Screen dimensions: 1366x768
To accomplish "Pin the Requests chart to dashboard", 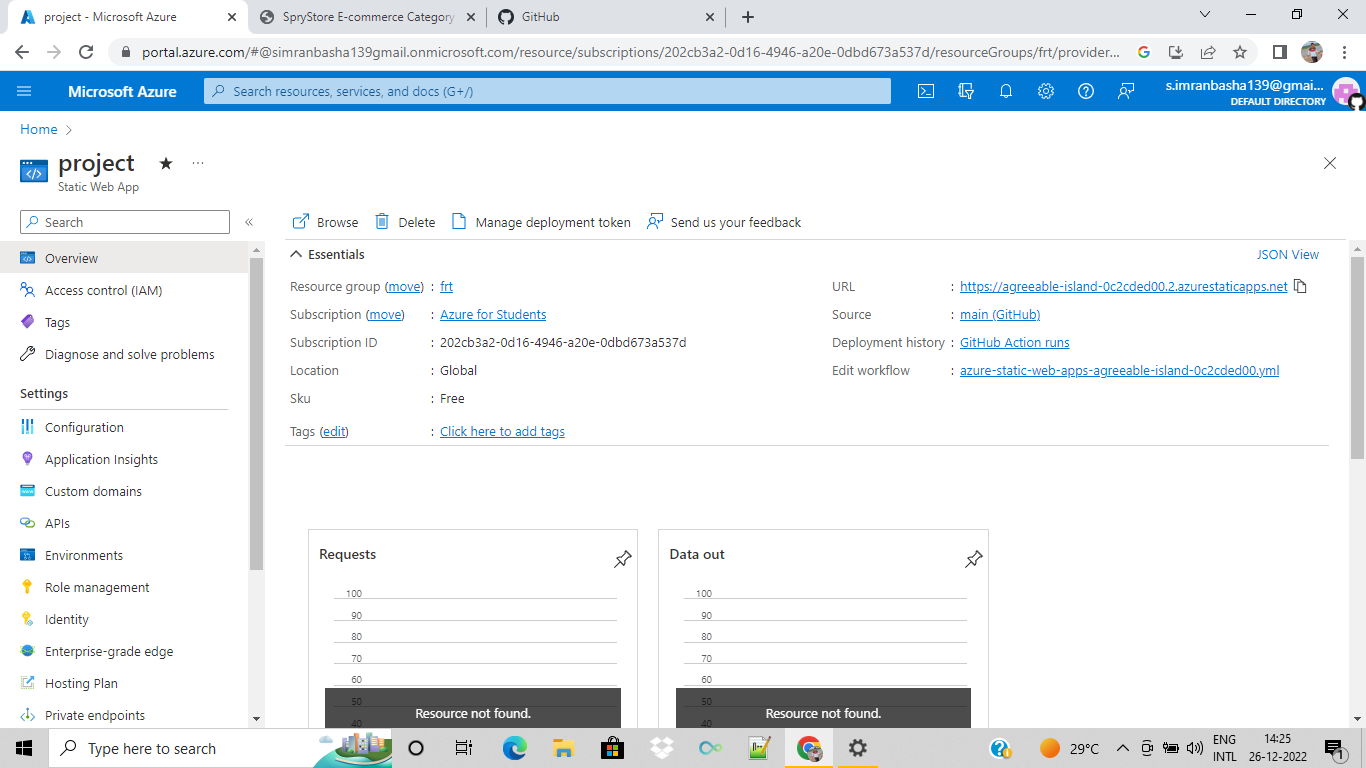I will coord(622,559).
